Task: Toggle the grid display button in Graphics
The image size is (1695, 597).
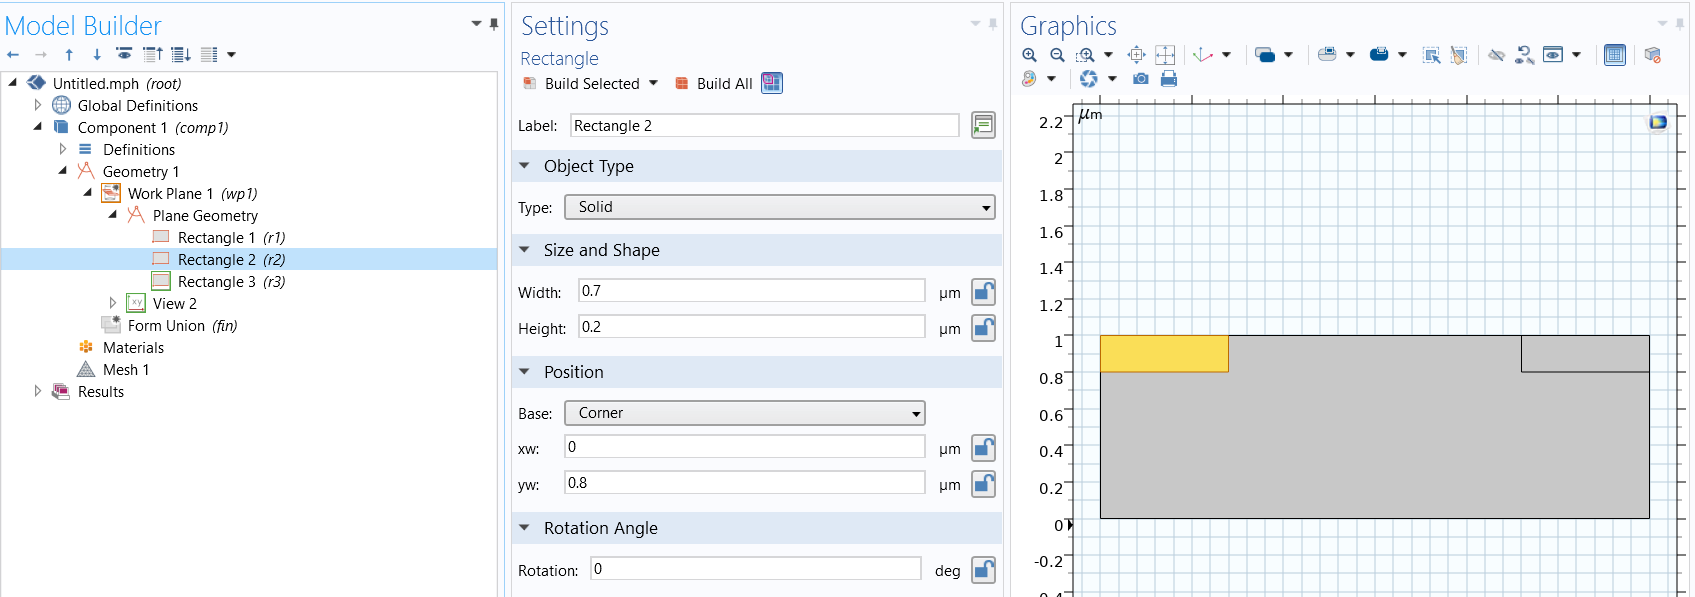Action: [1614, 55]
